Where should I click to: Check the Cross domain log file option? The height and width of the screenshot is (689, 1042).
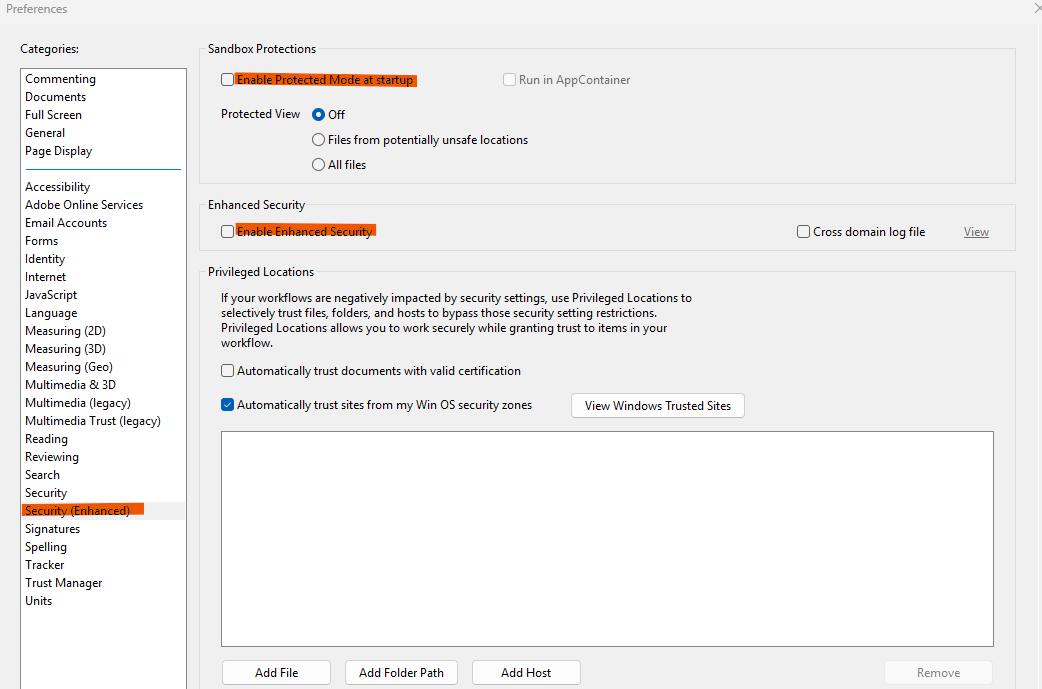(803, 231)
